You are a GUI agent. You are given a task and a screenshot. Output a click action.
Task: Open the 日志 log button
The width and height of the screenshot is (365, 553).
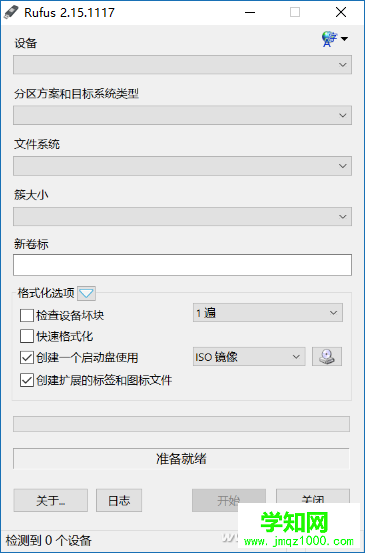119,500
